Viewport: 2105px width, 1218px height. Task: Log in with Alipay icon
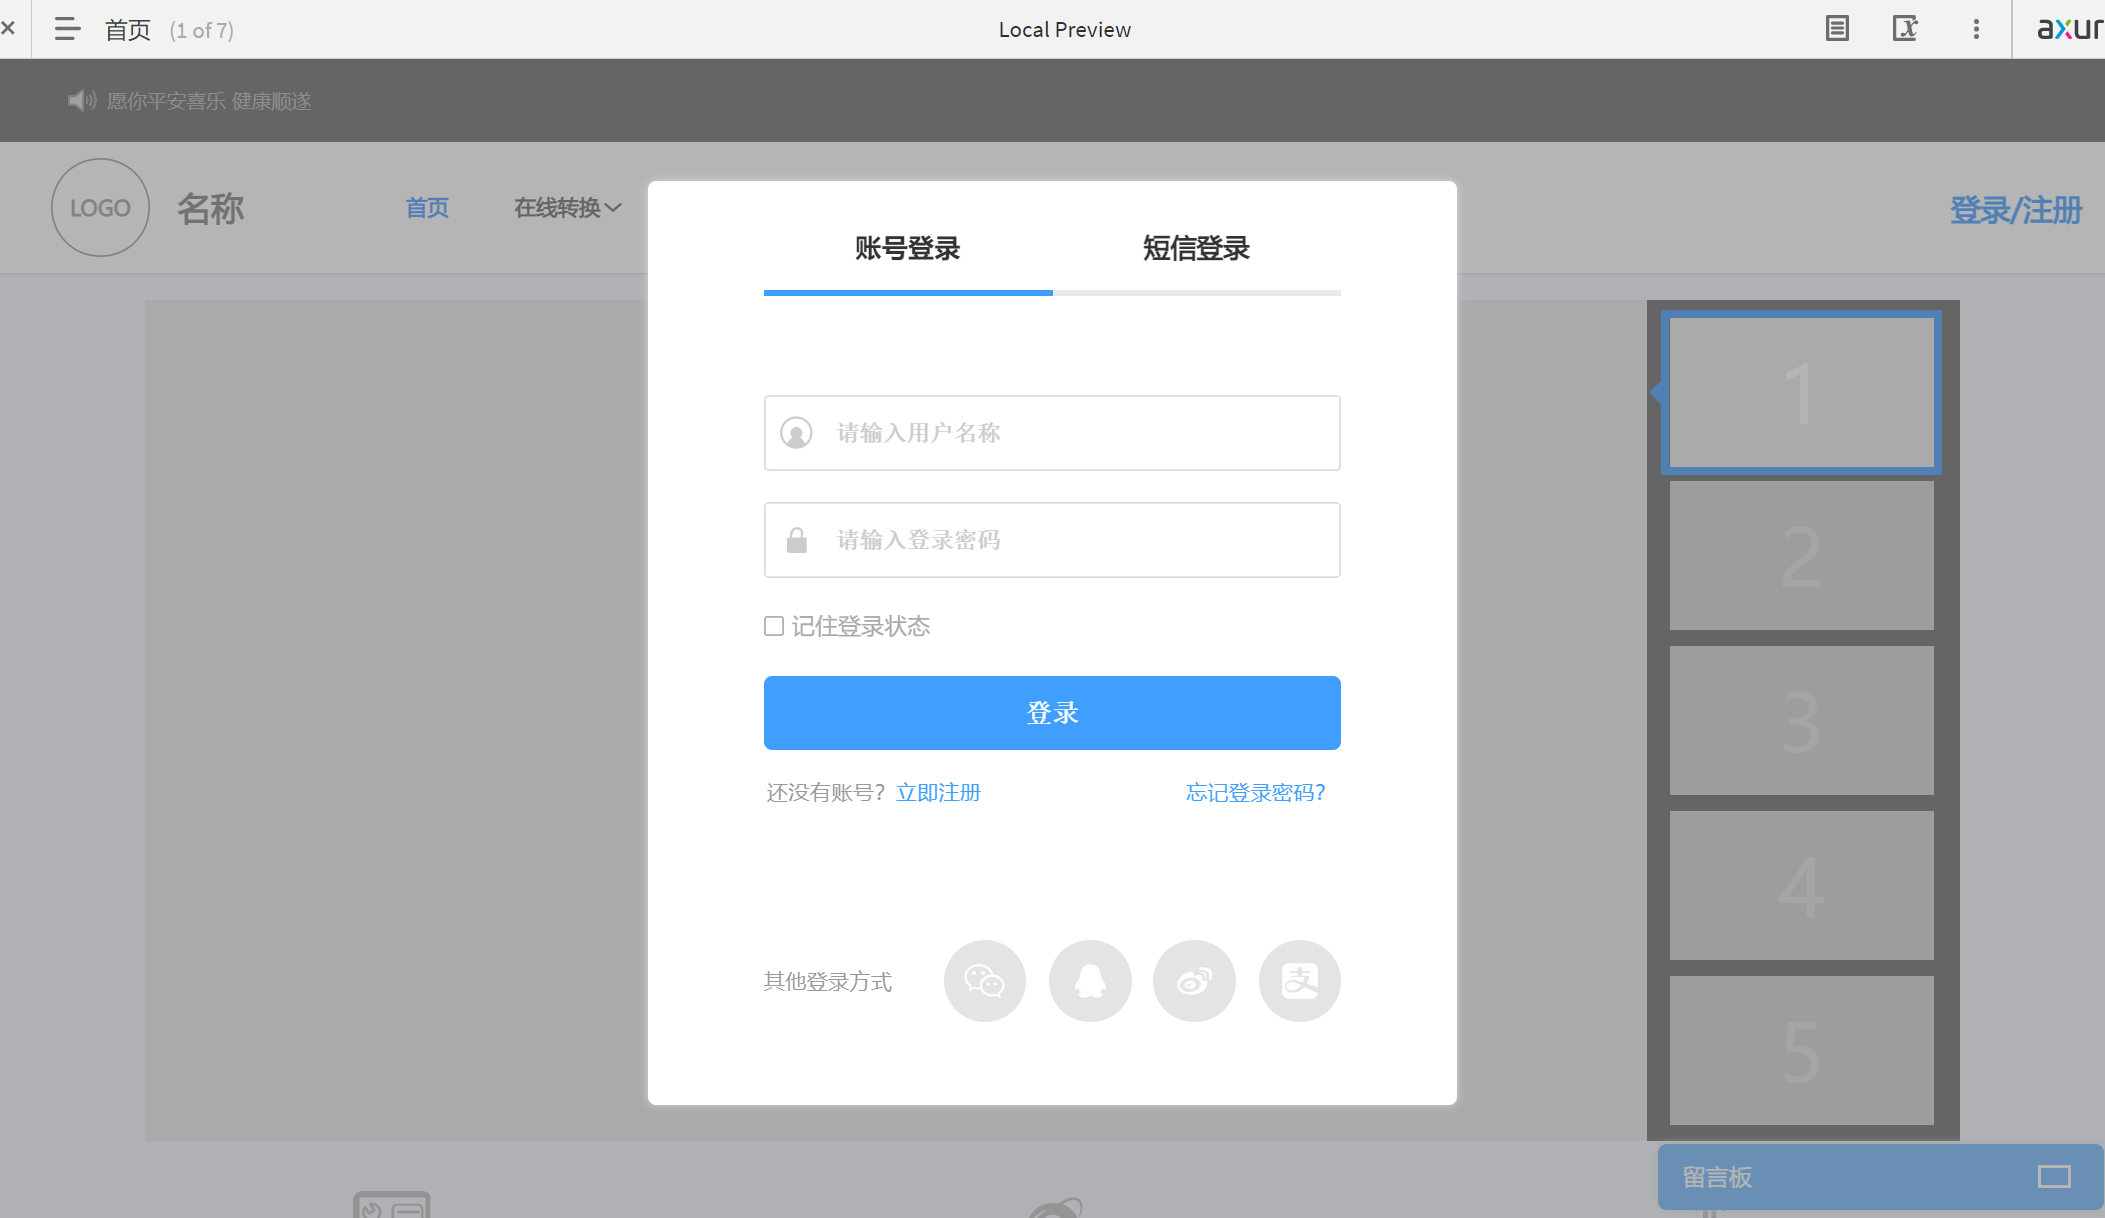[1299, 981]
